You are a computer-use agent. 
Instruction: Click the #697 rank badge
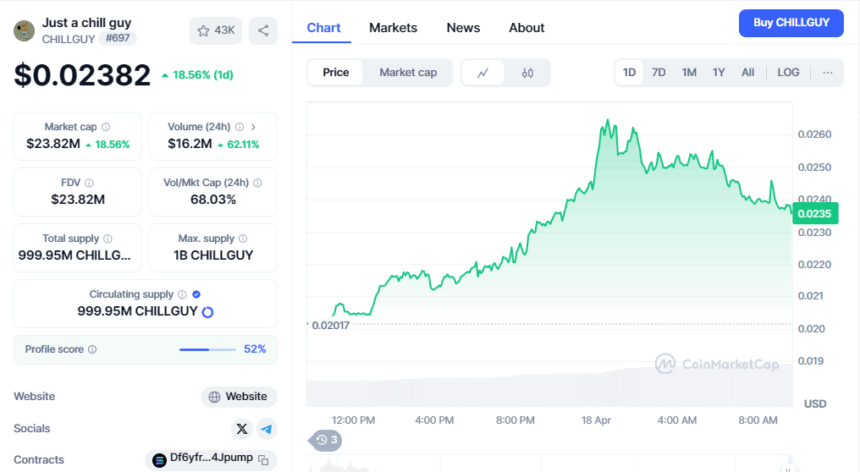pyautogui.click(x=118, y=38)
